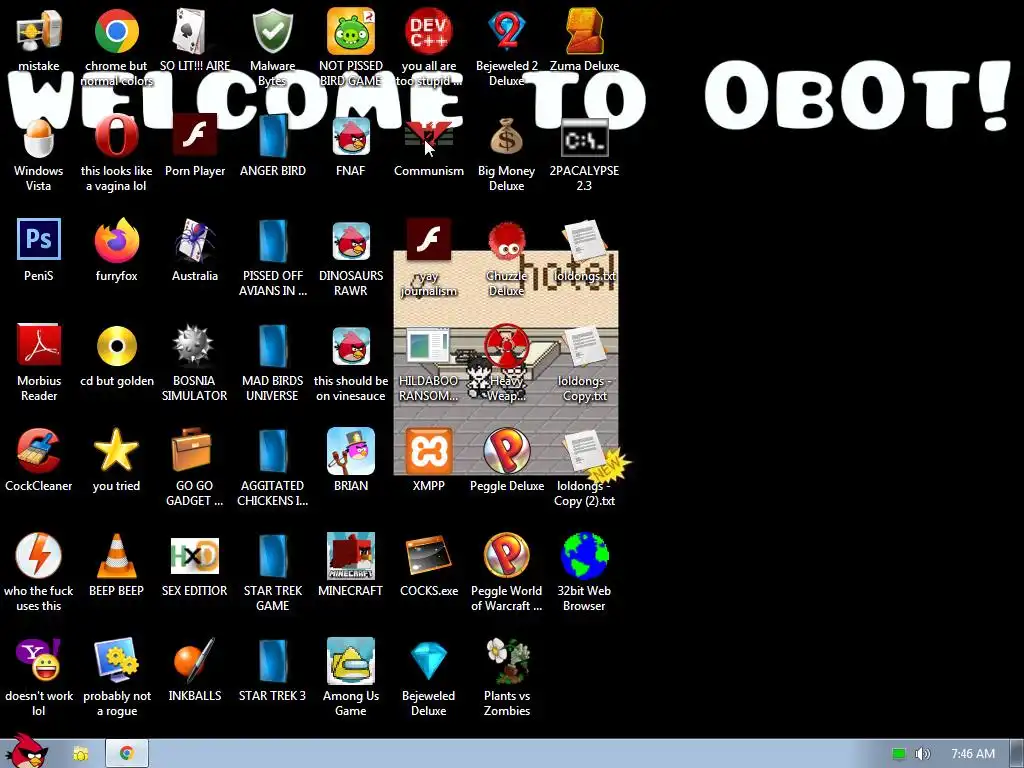Screen dimensions: 1024x768
Task: Open Morbius Reader PDF icon
Action: point(39,345)
